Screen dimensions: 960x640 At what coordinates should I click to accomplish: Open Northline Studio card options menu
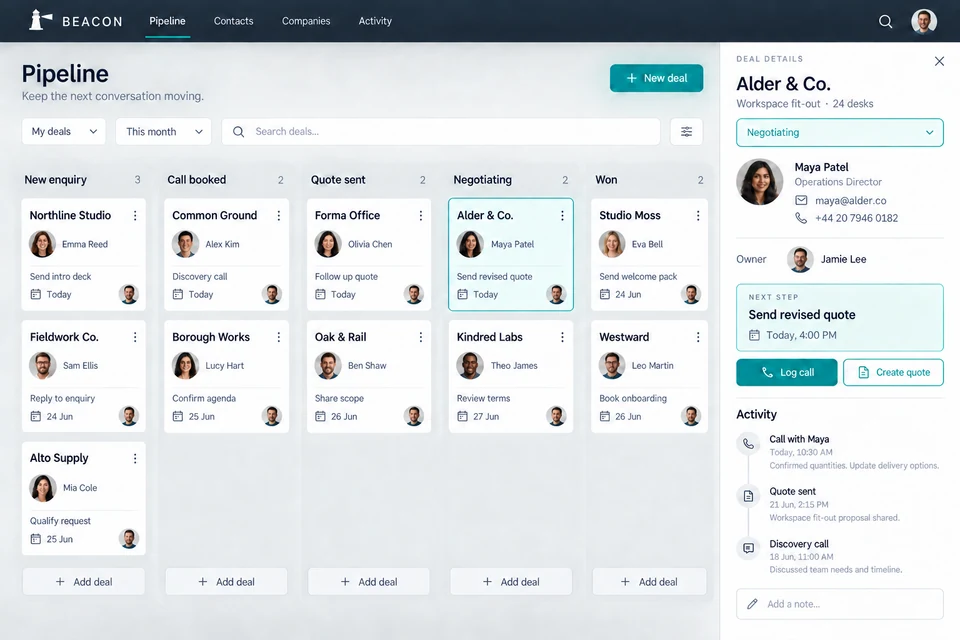point(135,216)
